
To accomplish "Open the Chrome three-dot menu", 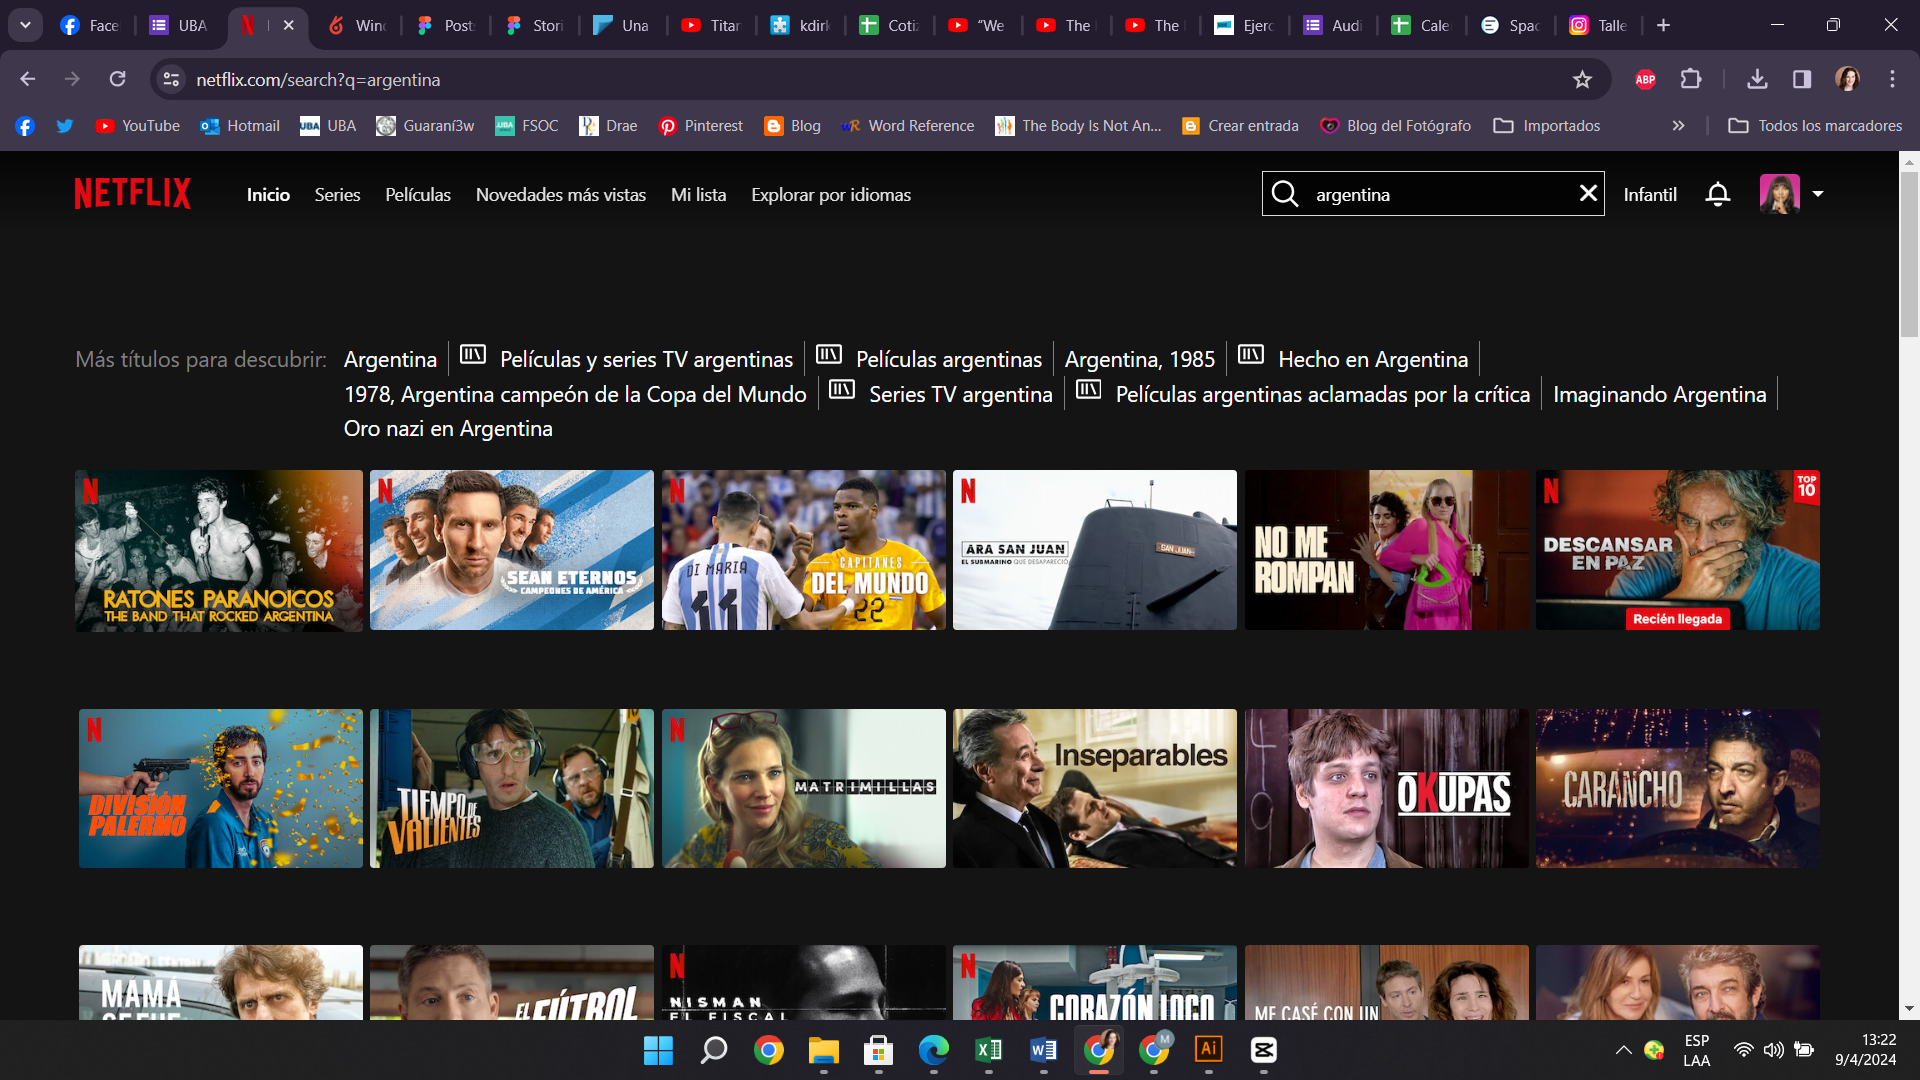I will pyautogui.click(x=1892, y=79).
